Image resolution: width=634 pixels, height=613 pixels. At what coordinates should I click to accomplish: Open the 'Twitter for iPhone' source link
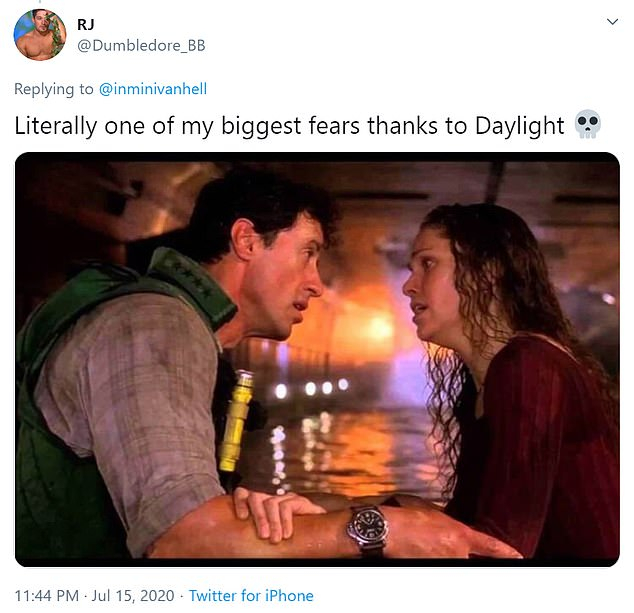(x=251, y=596)
